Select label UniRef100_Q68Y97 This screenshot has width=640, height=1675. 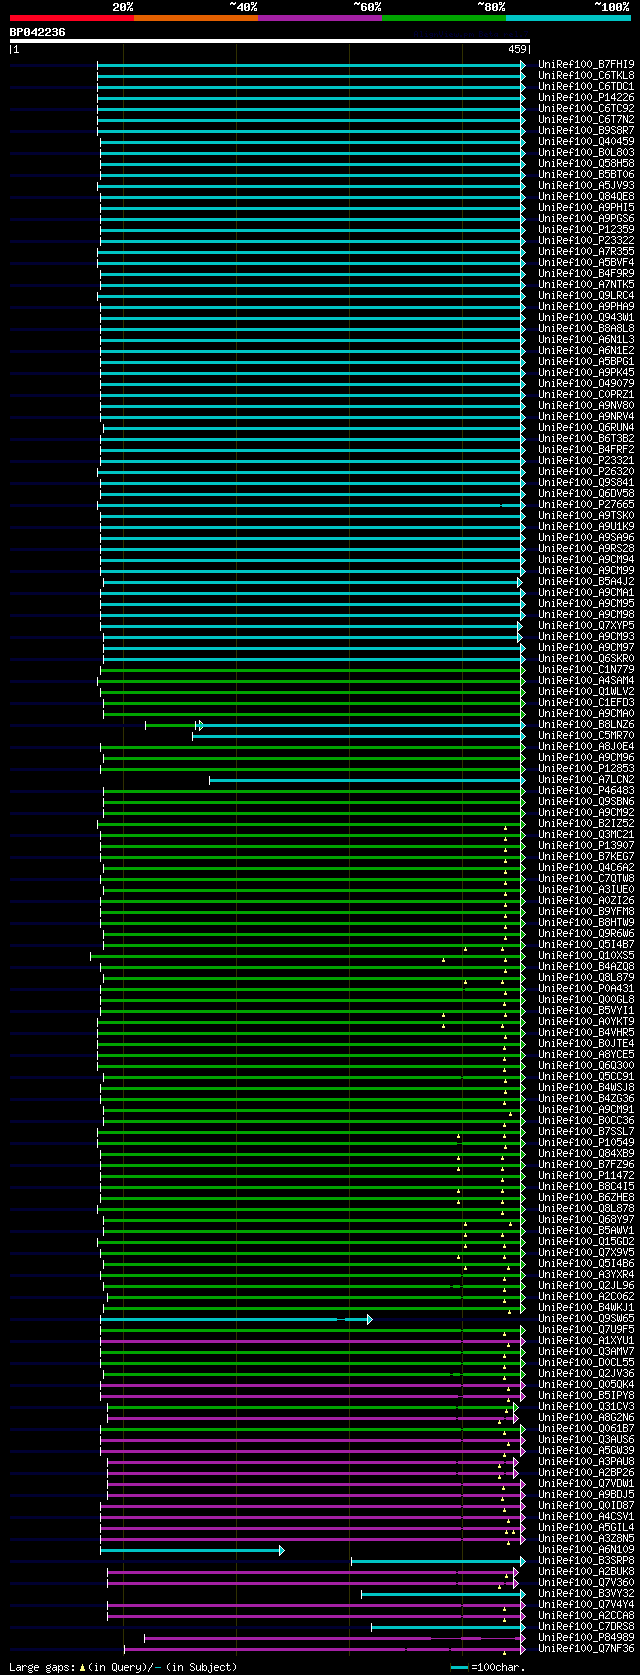tap(586, 1219)
